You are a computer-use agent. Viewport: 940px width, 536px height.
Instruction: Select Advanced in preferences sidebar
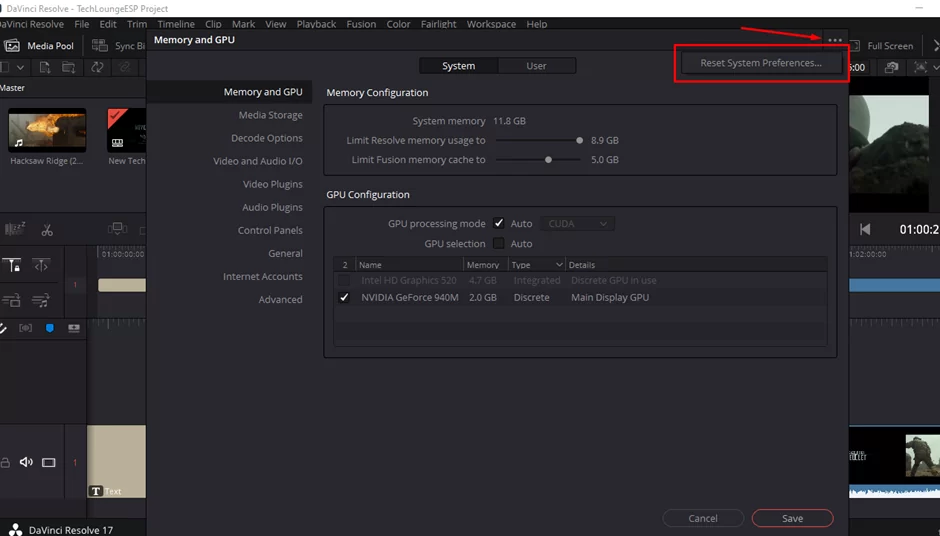[281, 300]
